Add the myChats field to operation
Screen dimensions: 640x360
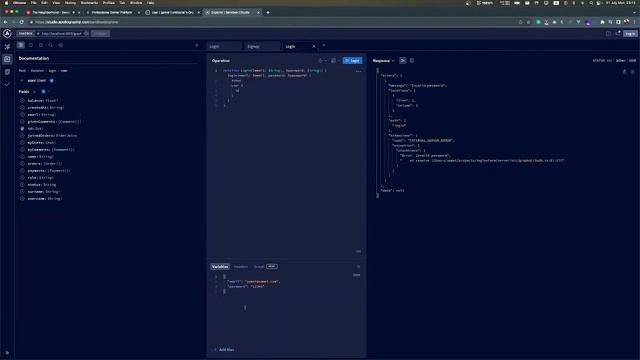click(x=22, y=143)
